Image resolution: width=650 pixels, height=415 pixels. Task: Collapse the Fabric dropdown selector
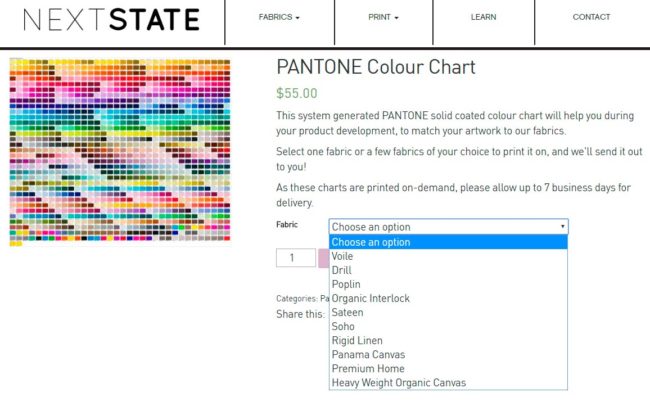[x=448, y=227]
